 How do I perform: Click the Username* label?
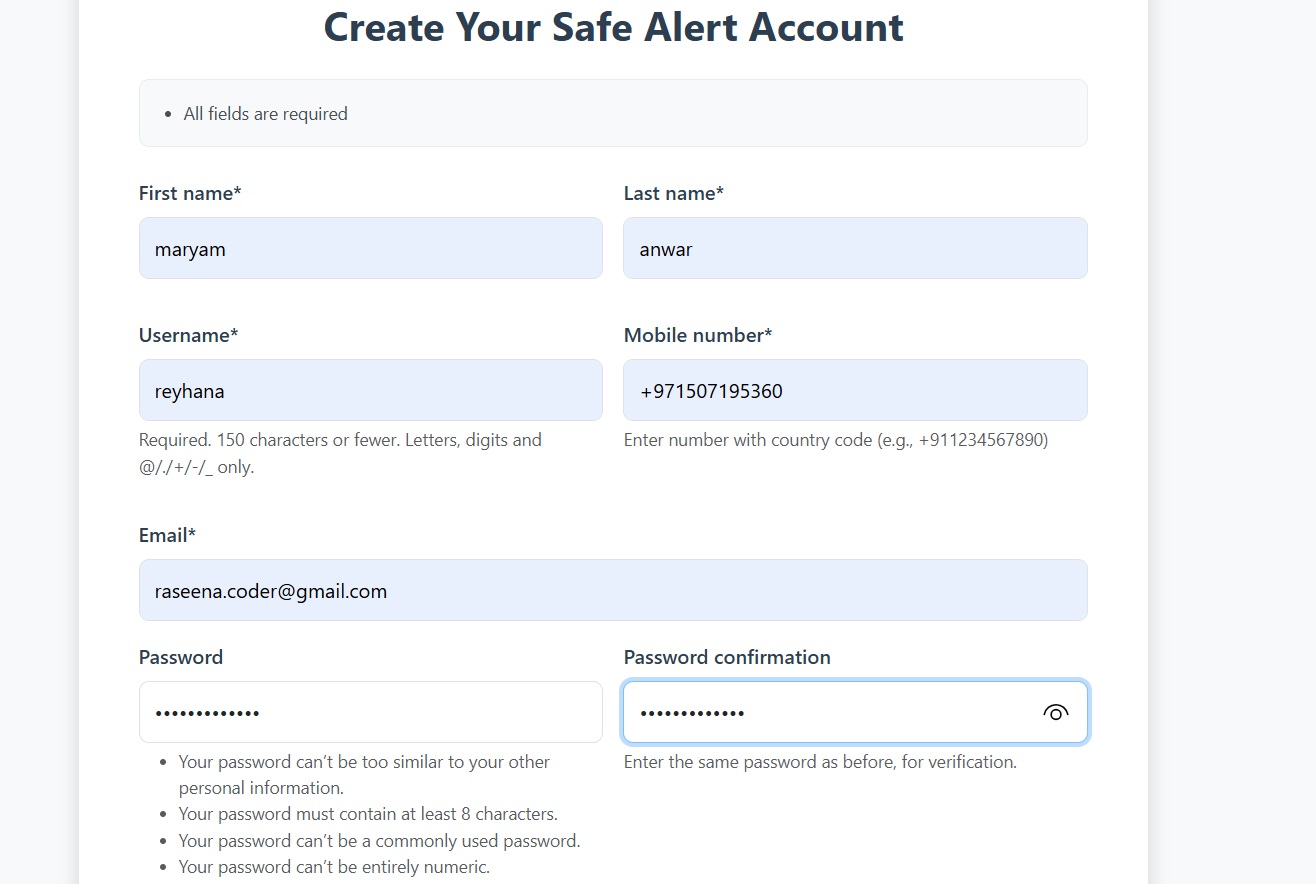(189, 335)
